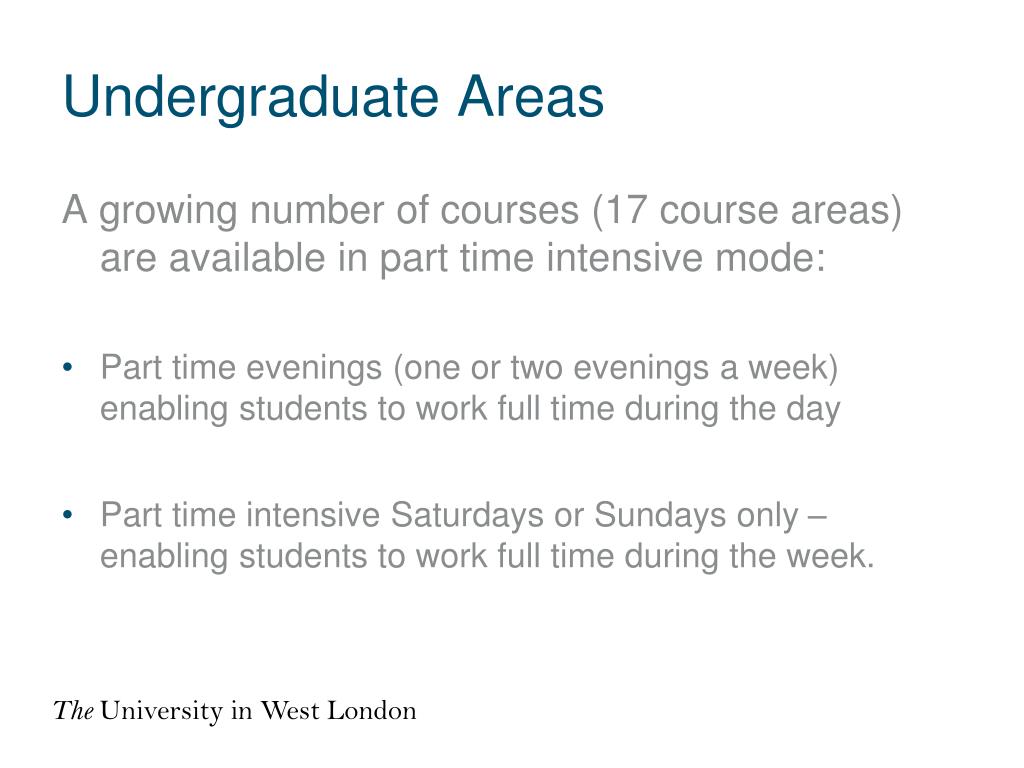Click the italic The in the footer logo
Viewport: 1024px width, 768px height.
tap(74, 711)
